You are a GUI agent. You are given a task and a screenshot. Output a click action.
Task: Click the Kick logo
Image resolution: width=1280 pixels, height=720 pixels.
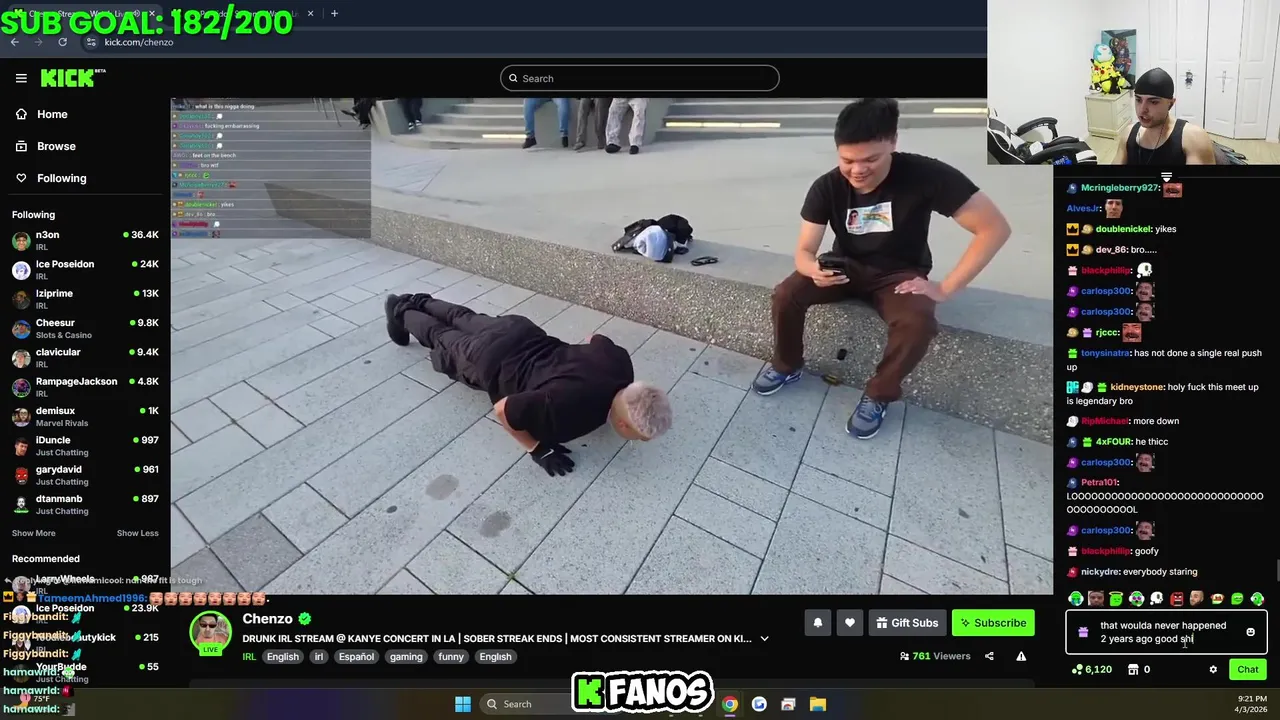click(x=72, y=78)
